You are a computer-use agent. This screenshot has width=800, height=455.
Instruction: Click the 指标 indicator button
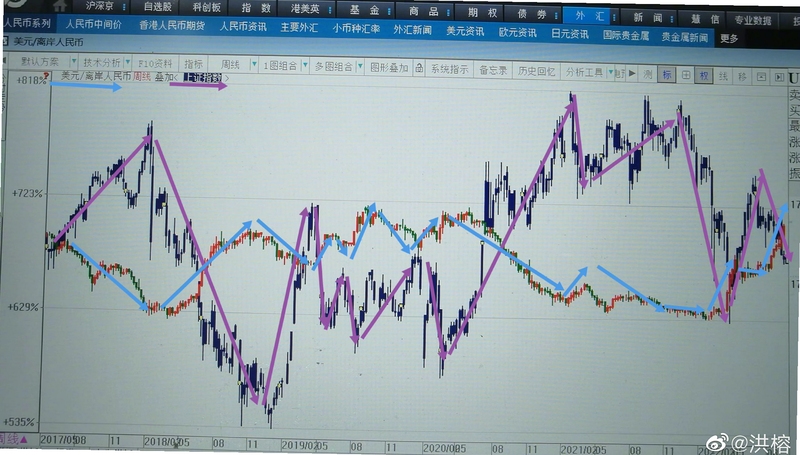pos(193,64)
